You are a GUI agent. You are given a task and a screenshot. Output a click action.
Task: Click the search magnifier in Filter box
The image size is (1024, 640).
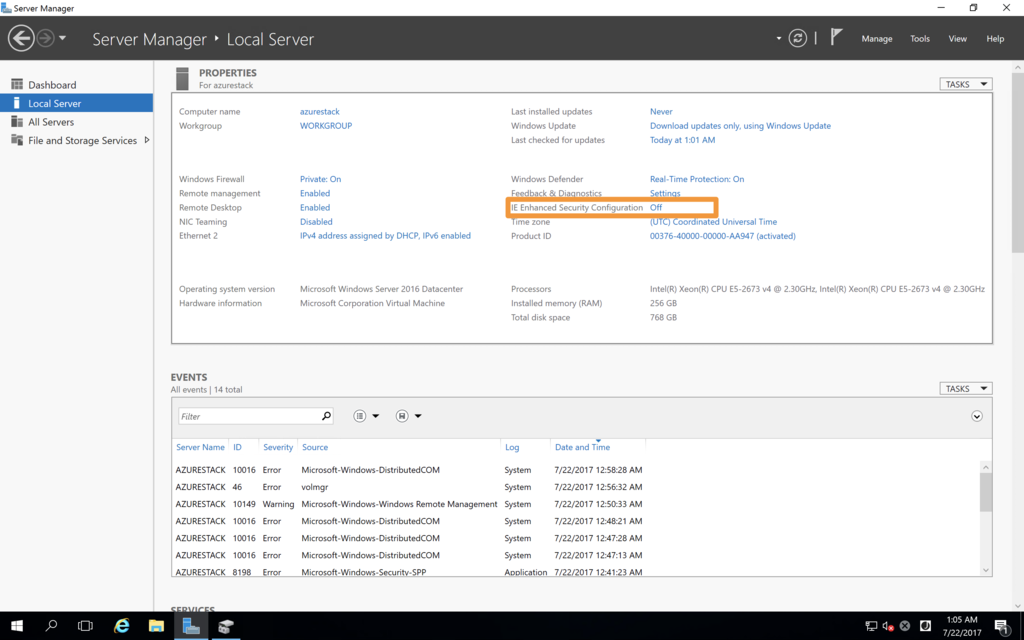click(x=326, y=416)
